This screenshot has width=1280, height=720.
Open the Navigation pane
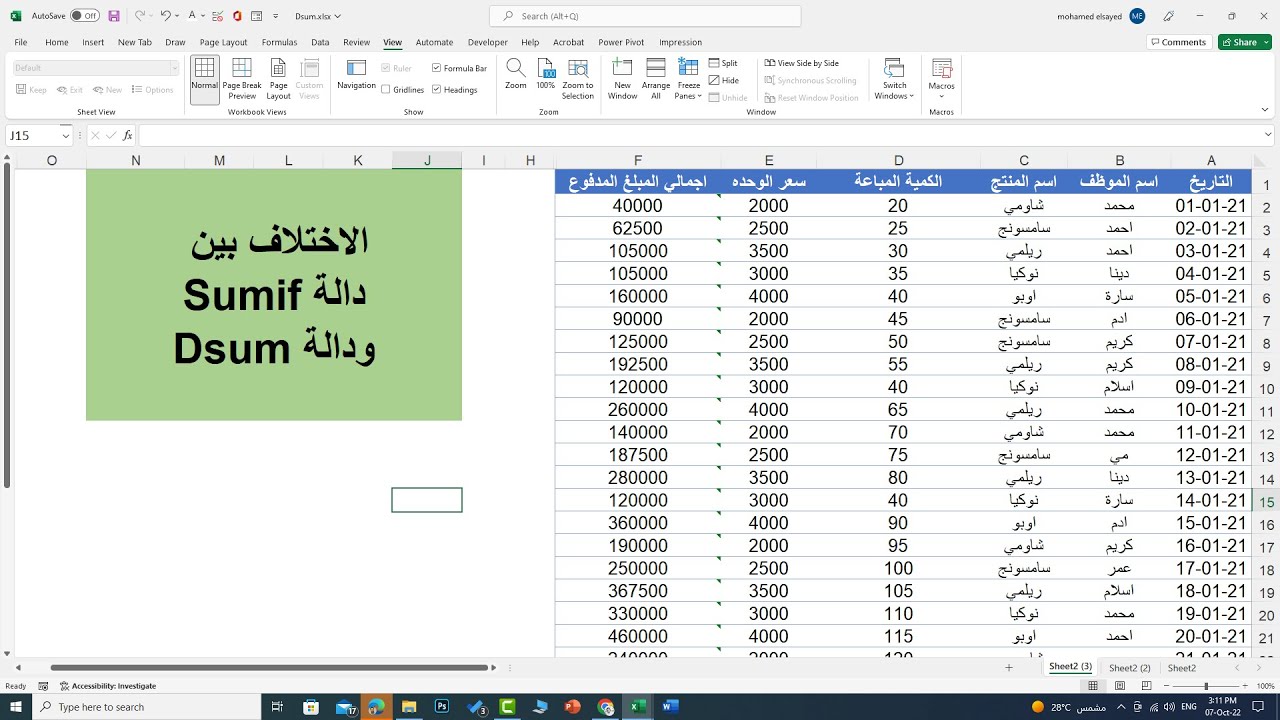coord(356,74)
